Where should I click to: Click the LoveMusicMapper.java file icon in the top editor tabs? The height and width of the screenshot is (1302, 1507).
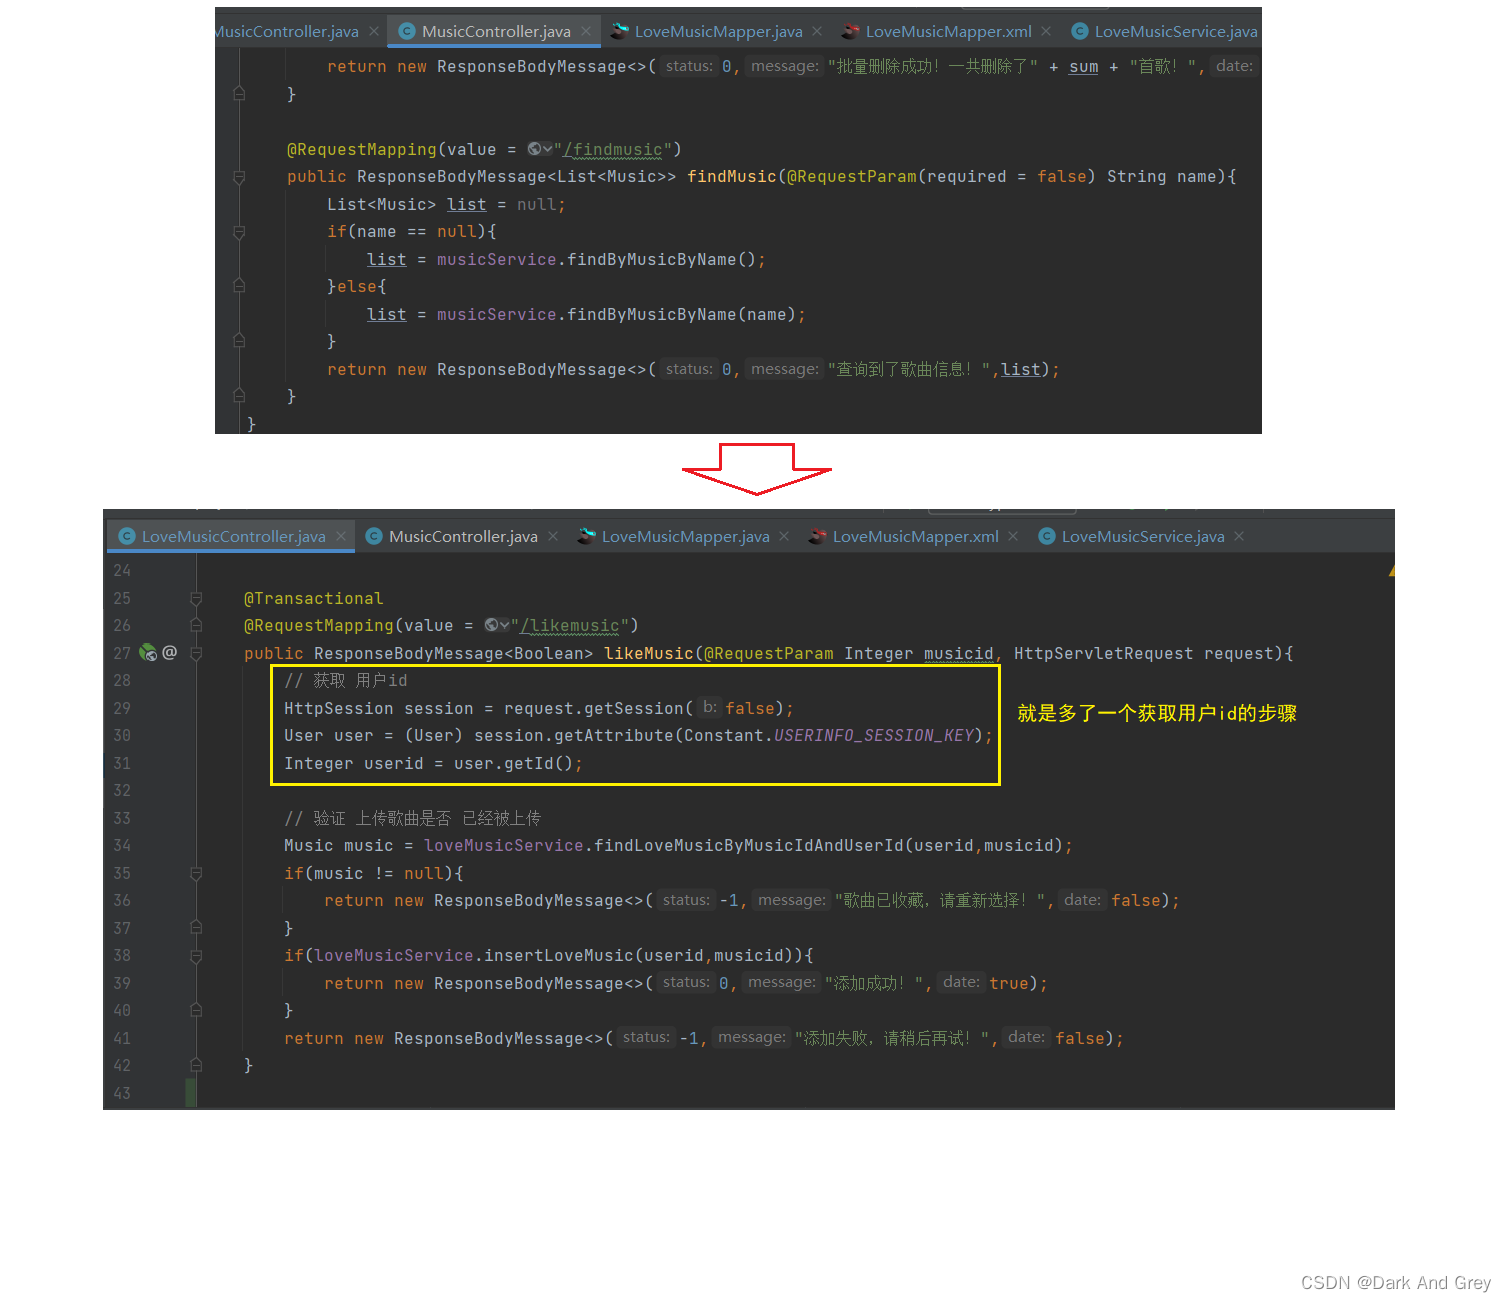pyautogui.click(x=620, y=31)
